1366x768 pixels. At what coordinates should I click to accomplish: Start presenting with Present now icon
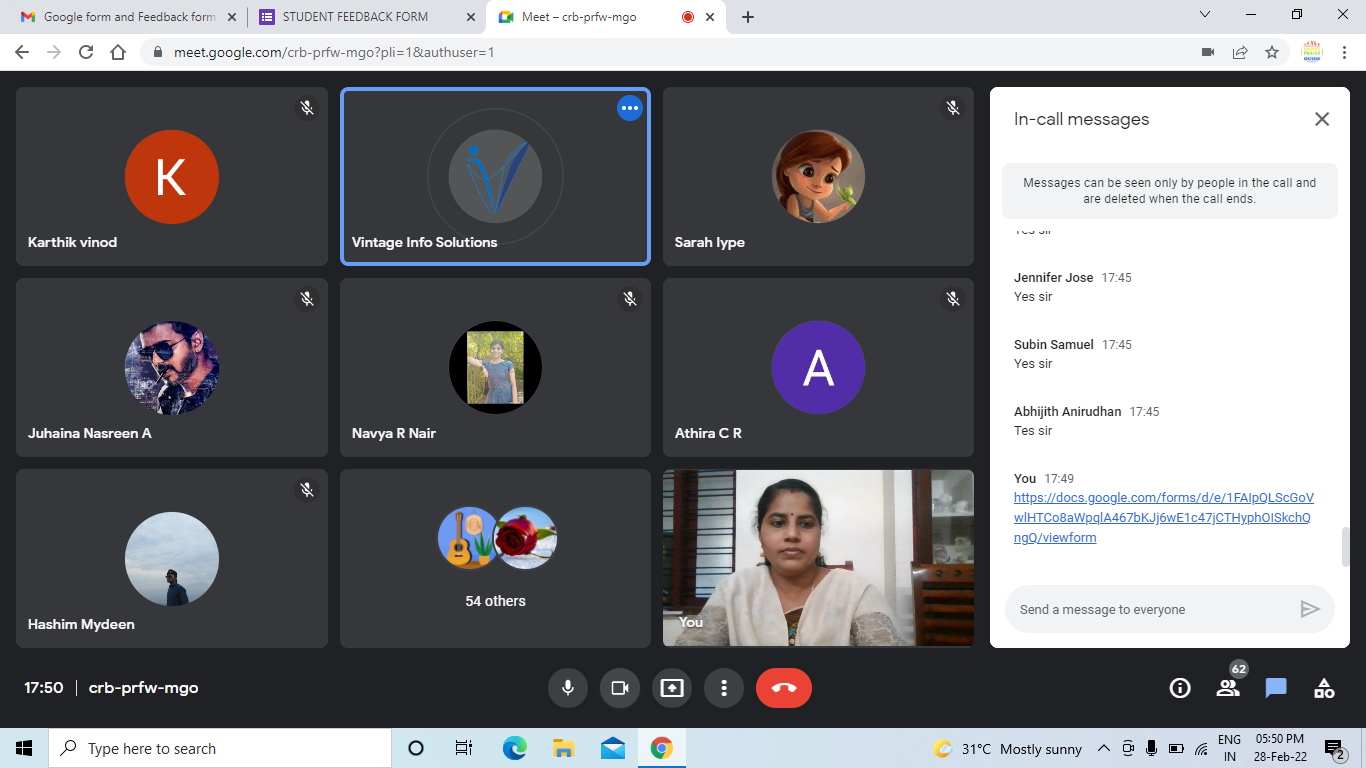pos(672,688)
